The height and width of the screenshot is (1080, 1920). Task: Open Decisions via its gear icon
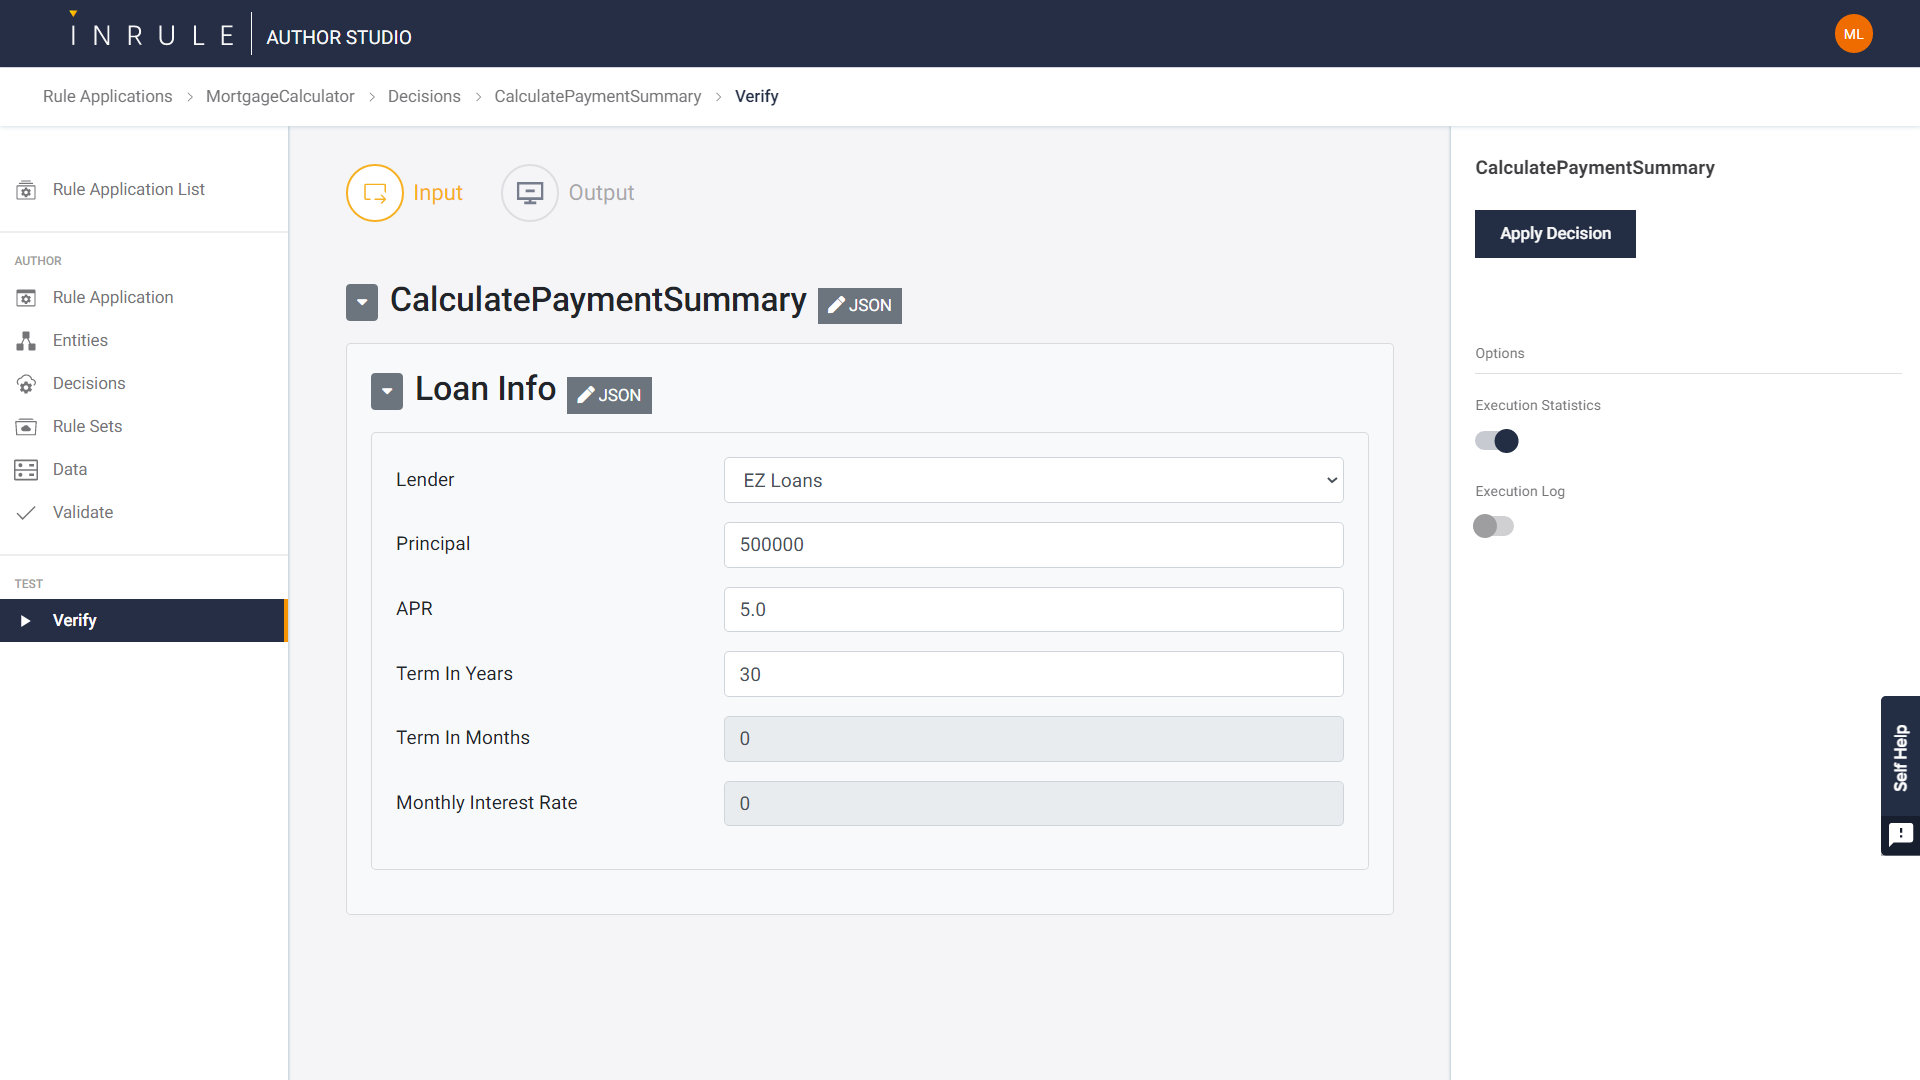coord(26,384)
